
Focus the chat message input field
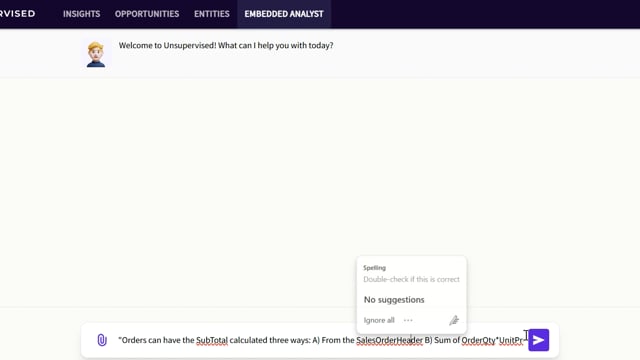click(320, 340)
